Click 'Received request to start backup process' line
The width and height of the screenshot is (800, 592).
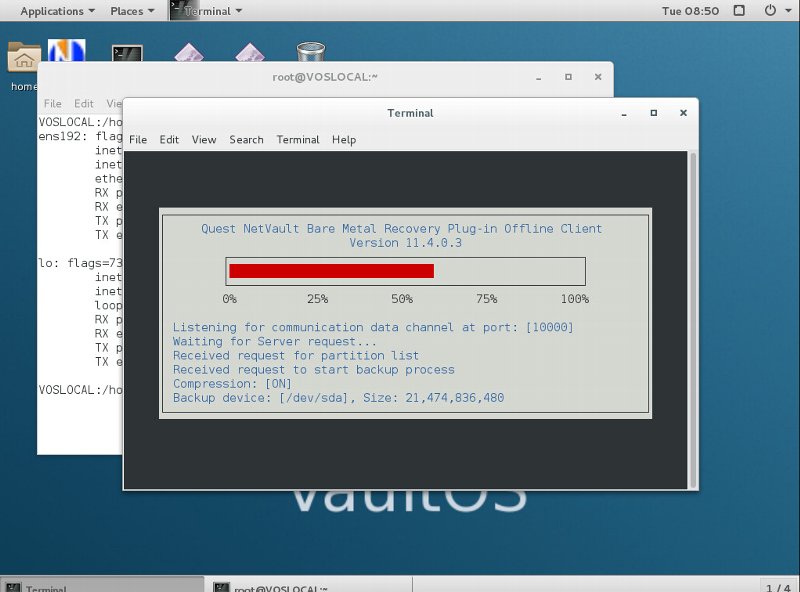[313, 370]
